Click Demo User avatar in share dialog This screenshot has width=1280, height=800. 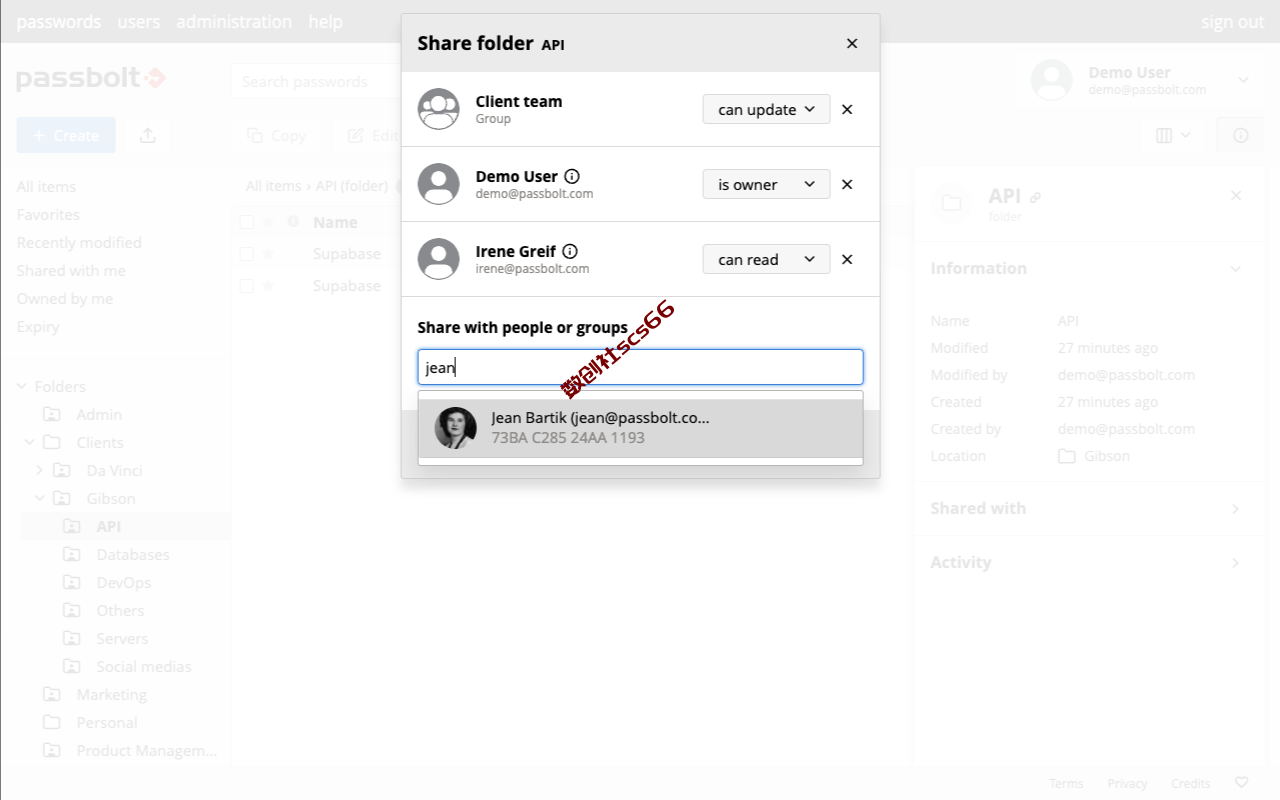click(438, 184)
